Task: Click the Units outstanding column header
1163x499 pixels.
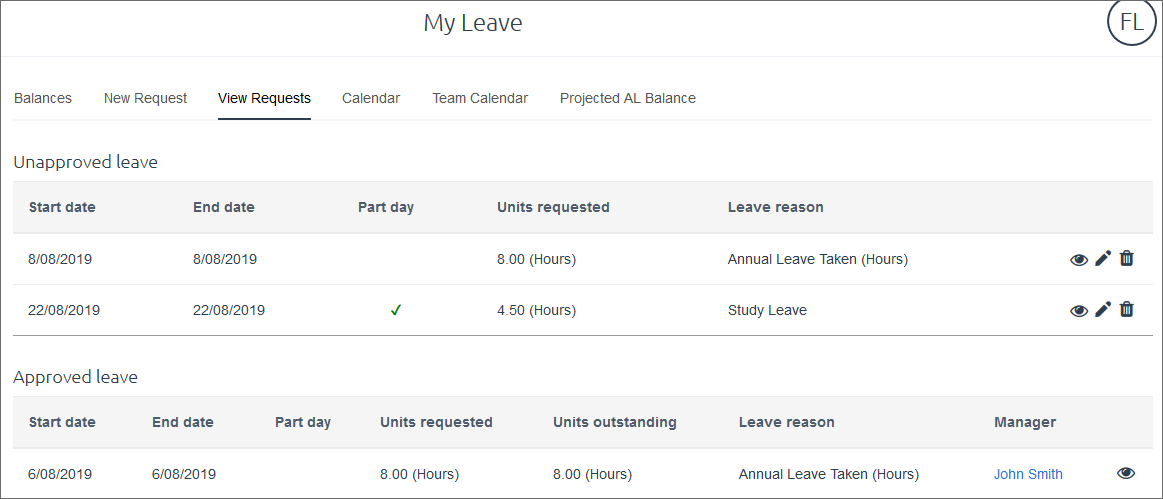Action: (615, 422)
